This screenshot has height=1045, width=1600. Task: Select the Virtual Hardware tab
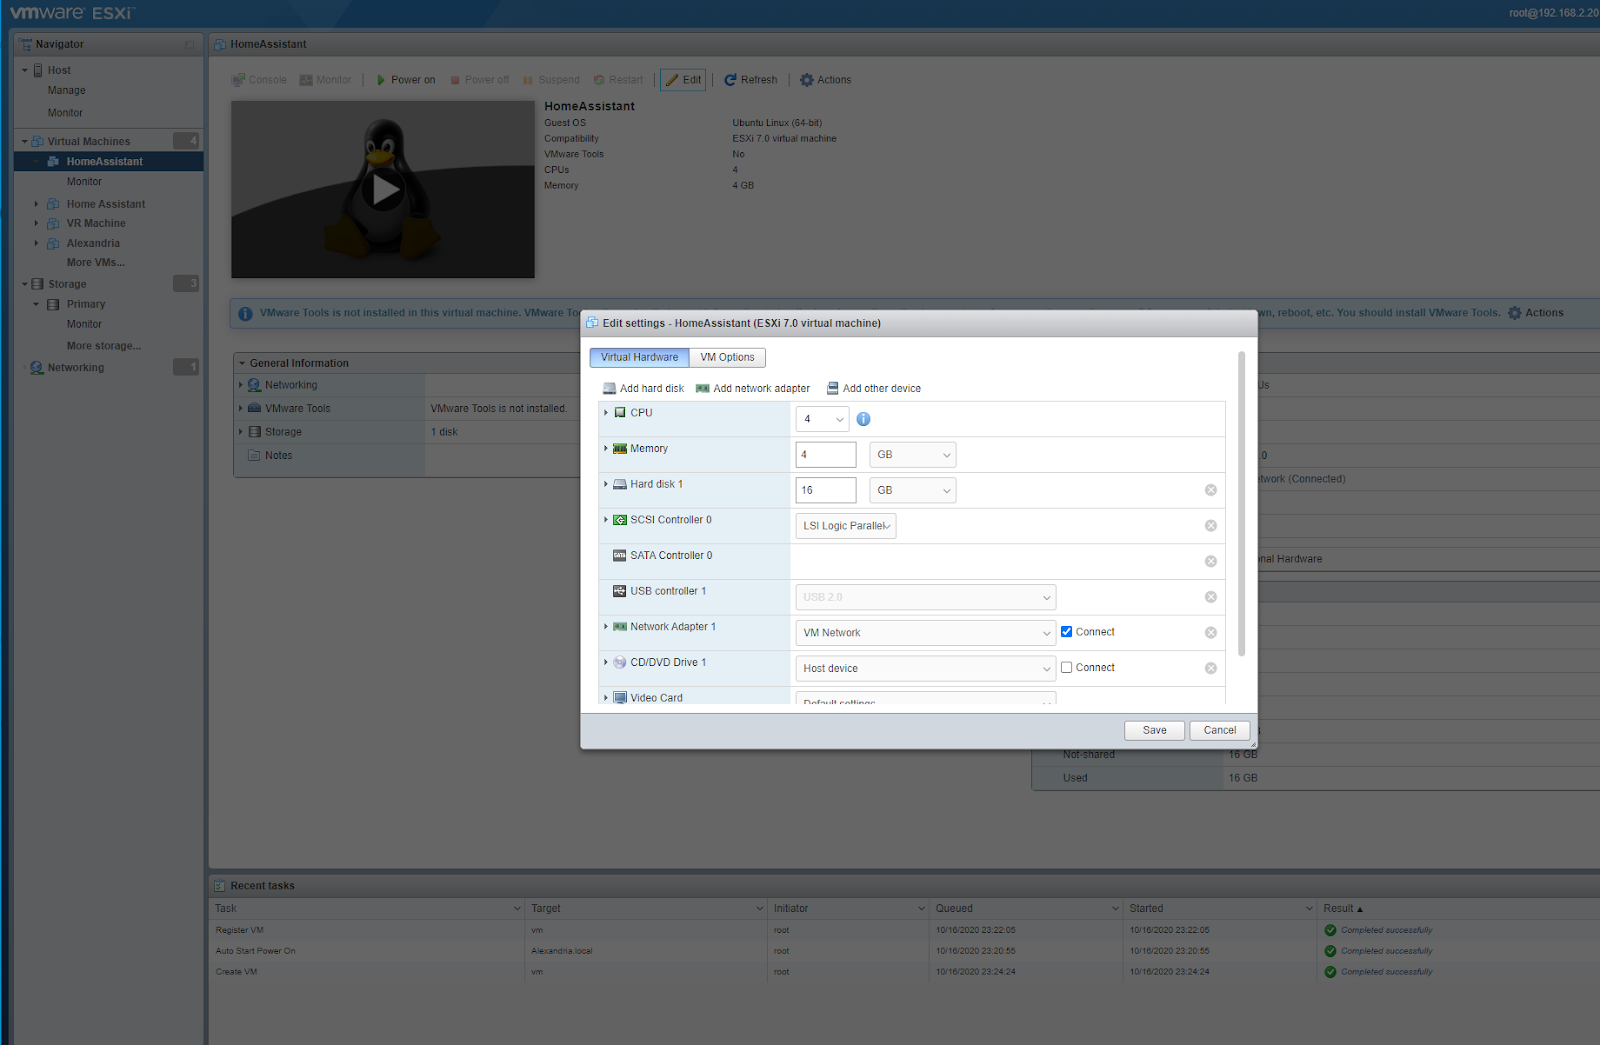pos(639,357)
